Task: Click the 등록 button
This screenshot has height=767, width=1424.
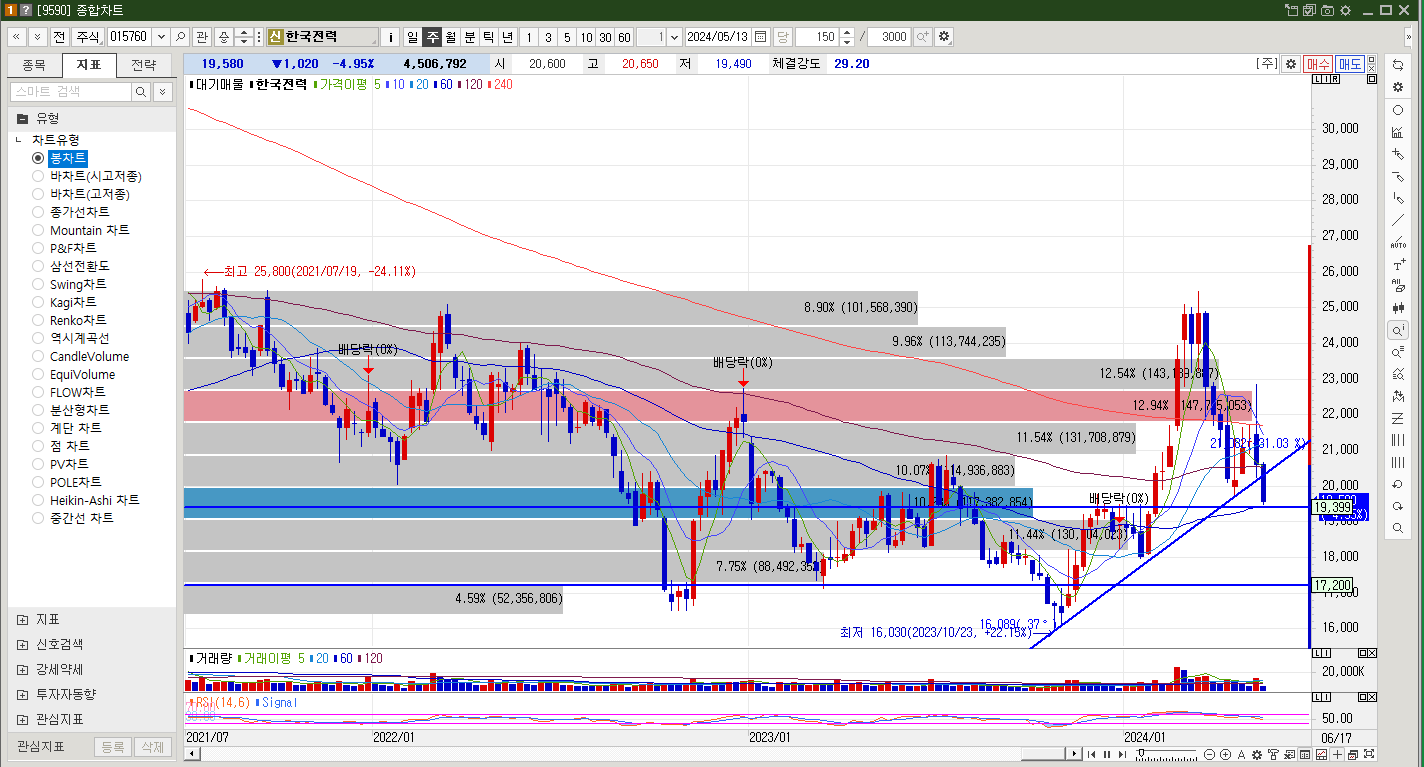Action: [113, 747]
